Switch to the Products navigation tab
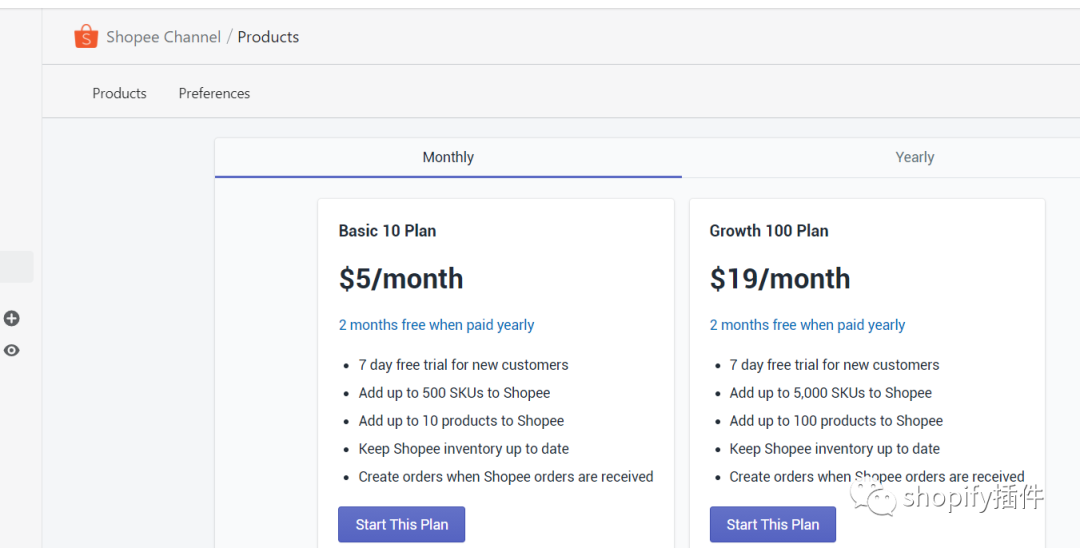1080x548 pixels. (x=119, y=93)
